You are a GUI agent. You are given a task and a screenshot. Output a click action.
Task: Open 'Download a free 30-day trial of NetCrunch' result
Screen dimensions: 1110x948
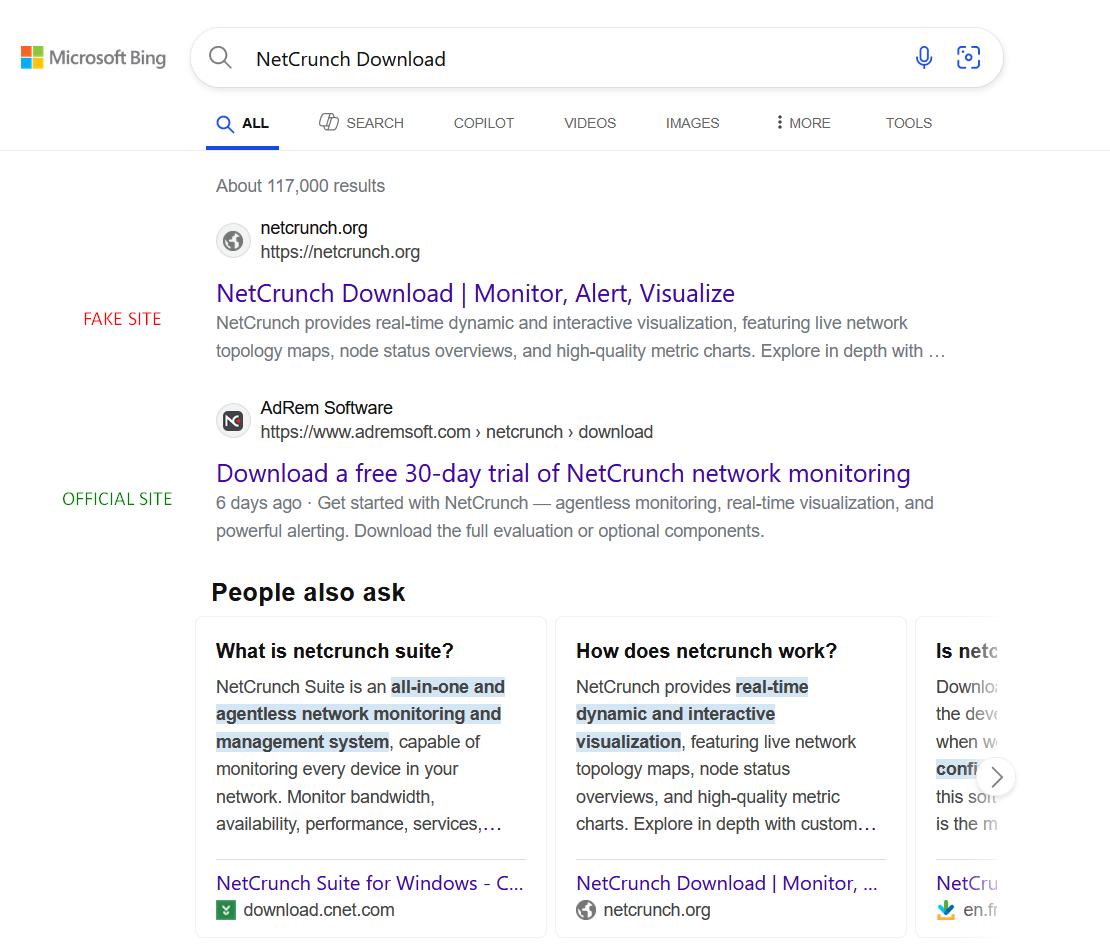563,473
